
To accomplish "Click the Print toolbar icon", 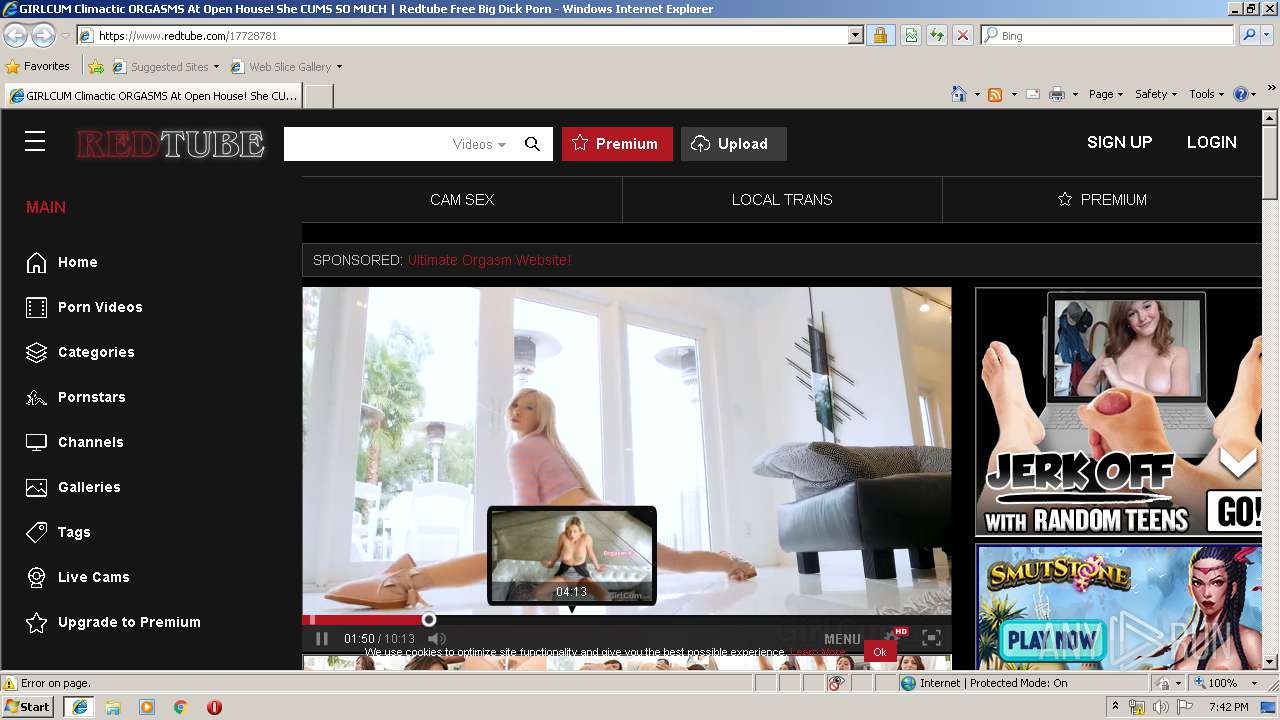I will pyautogui.click(x=1056, y=94).
